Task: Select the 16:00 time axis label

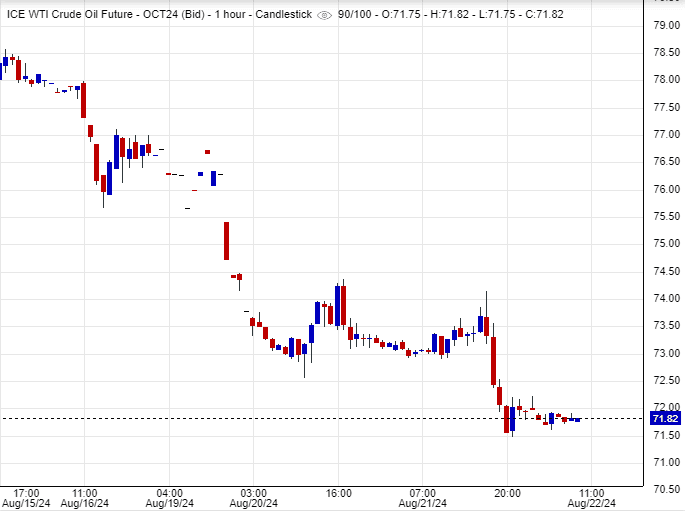Action: (x=339, y=493)
